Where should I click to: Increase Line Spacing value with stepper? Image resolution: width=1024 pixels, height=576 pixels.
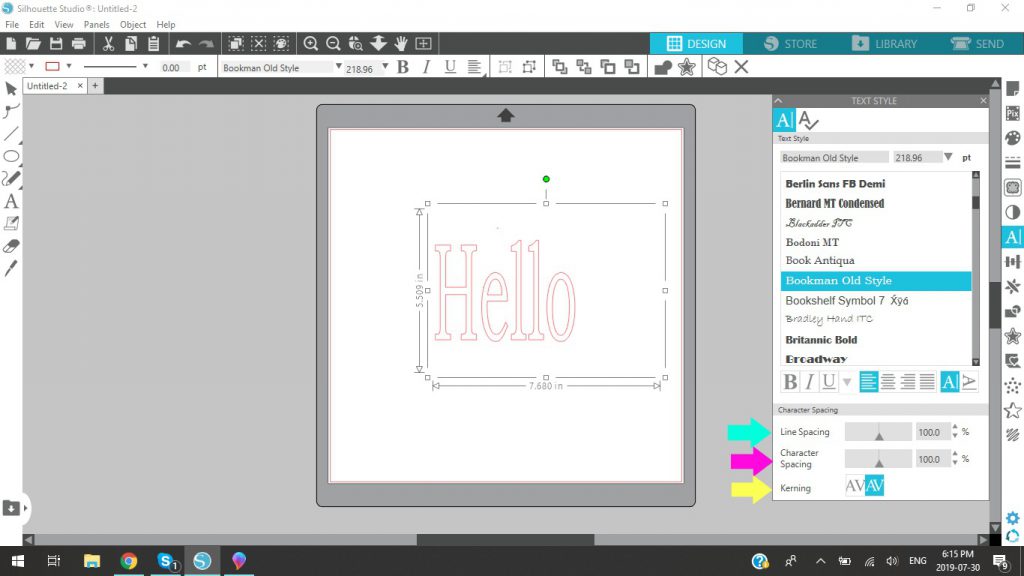tap(955, 428)
